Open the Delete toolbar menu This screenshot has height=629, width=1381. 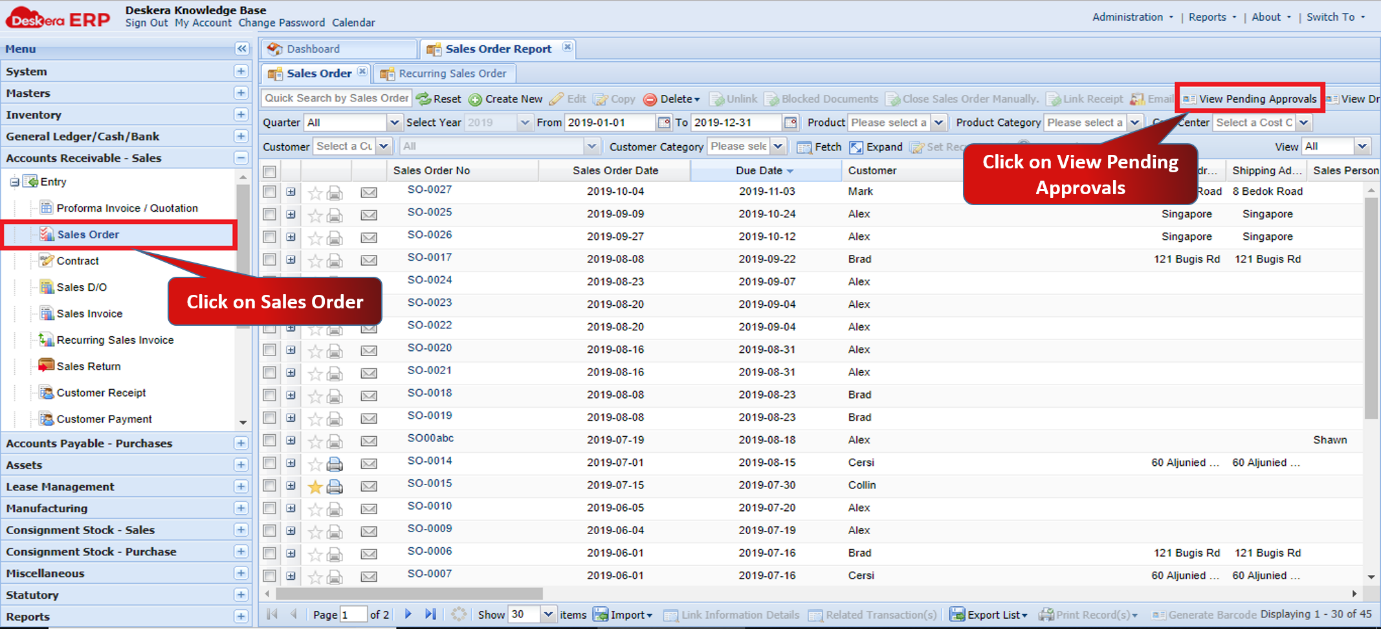pos(671,99)
